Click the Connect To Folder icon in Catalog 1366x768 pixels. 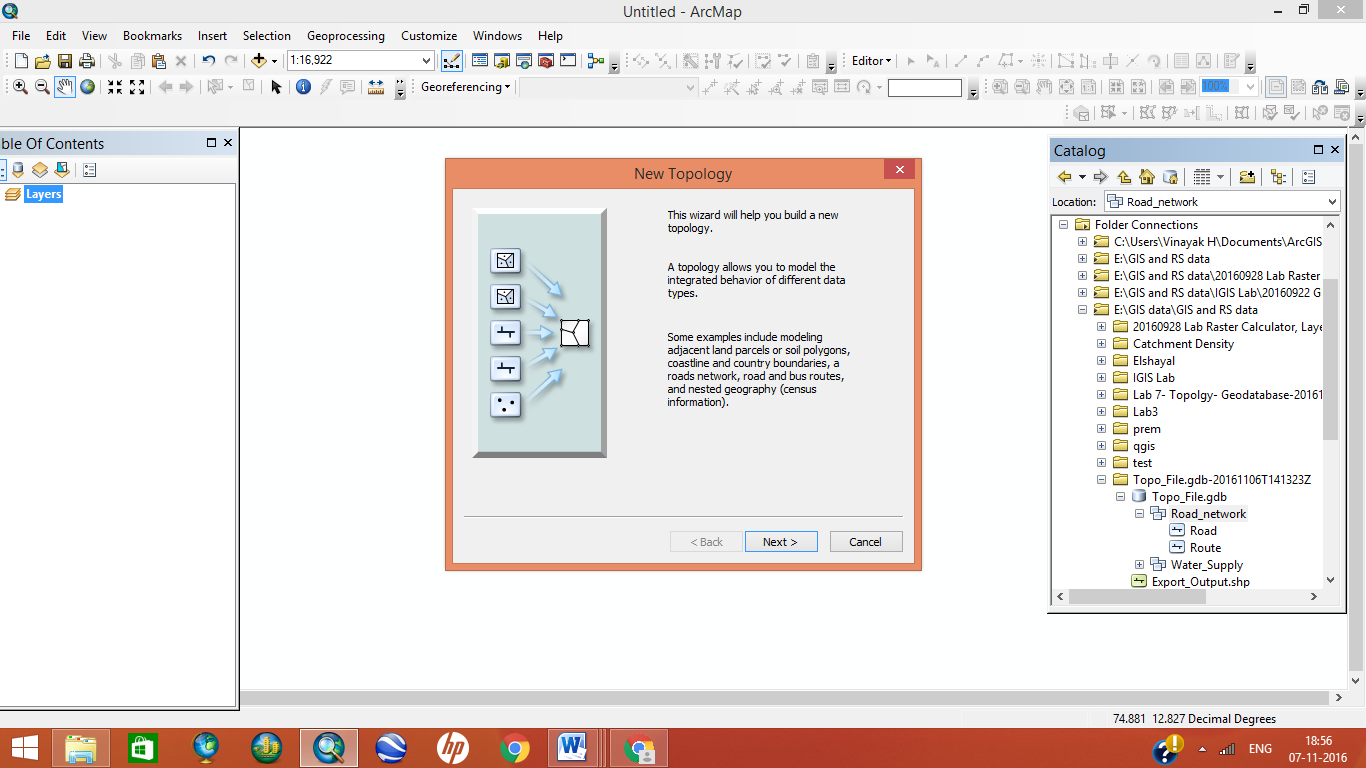click(x=1247, y=177)
